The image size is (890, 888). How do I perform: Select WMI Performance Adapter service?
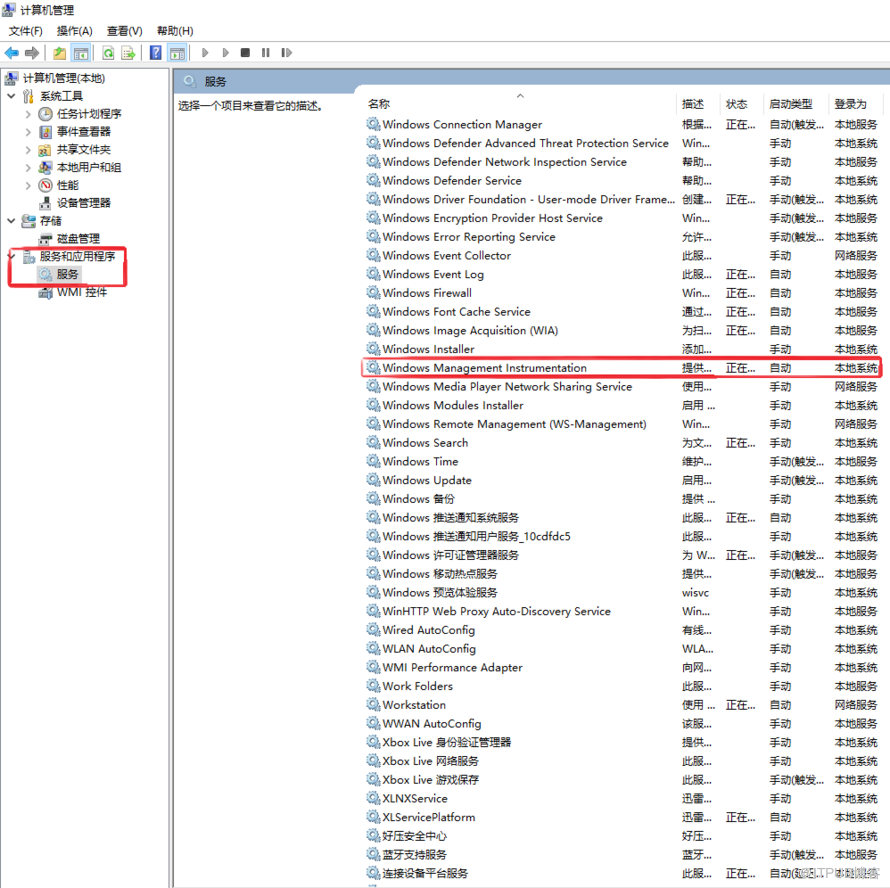coord(622,667)
